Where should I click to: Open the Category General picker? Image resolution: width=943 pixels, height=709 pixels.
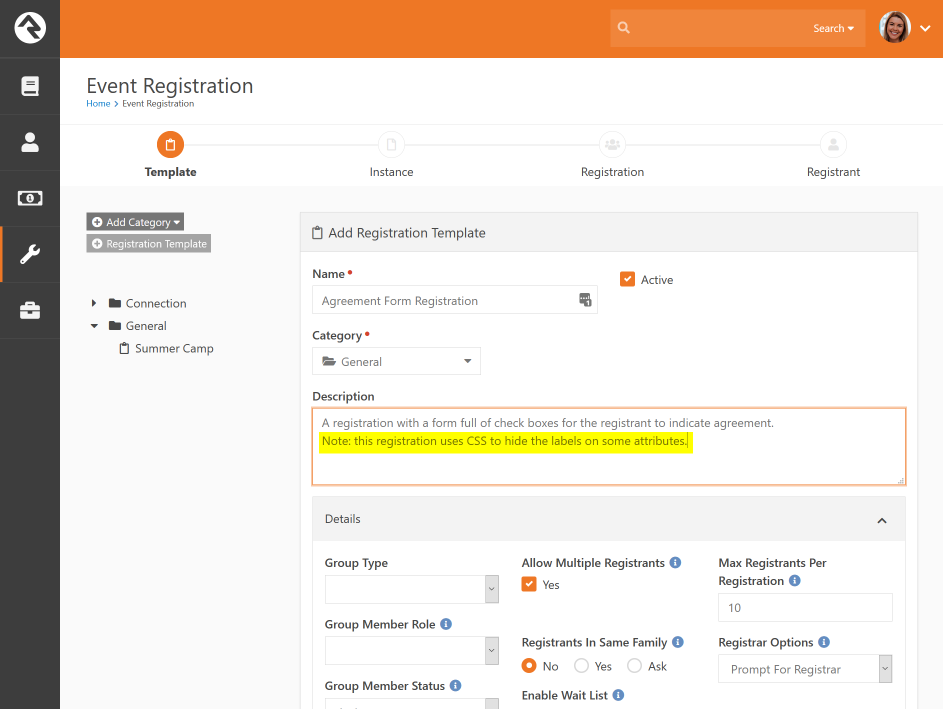[x=396, y=361]
